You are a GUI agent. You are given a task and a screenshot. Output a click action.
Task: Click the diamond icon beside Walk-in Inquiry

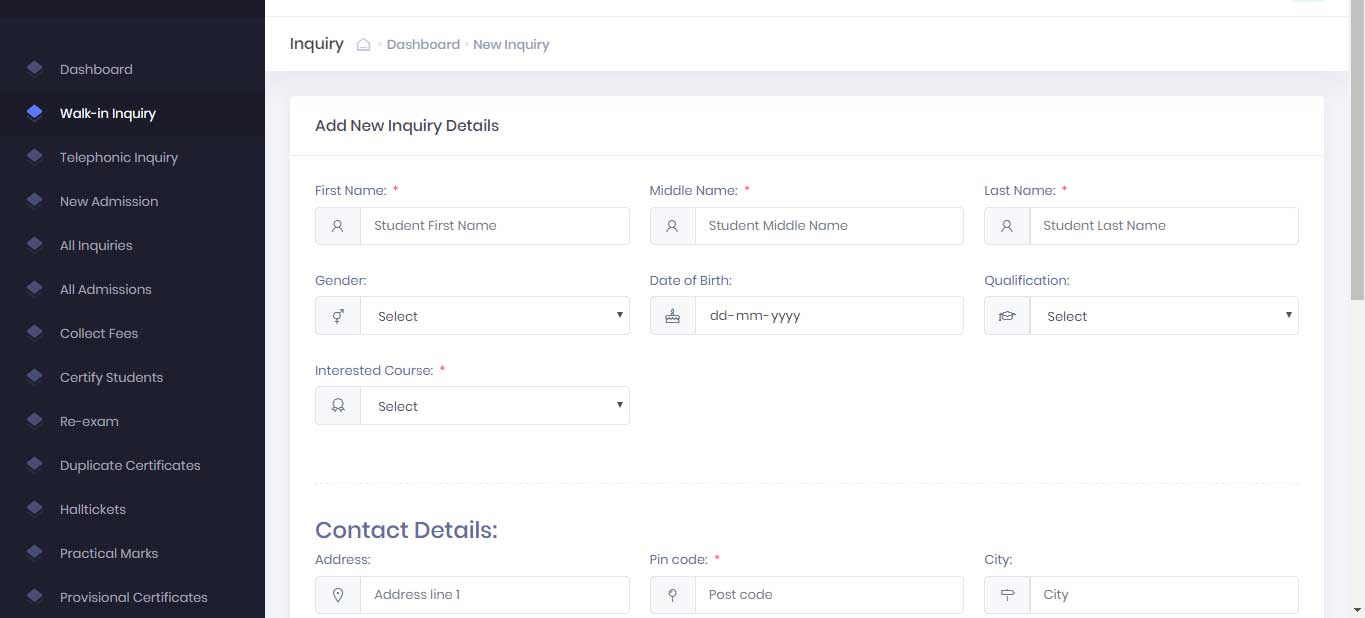(35, 113)
